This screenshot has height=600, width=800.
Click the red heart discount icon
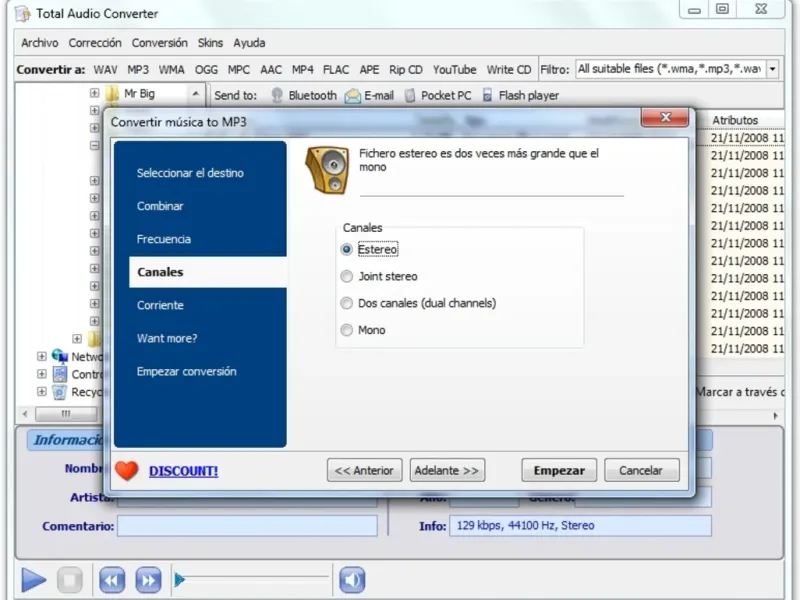pos(127,470)
